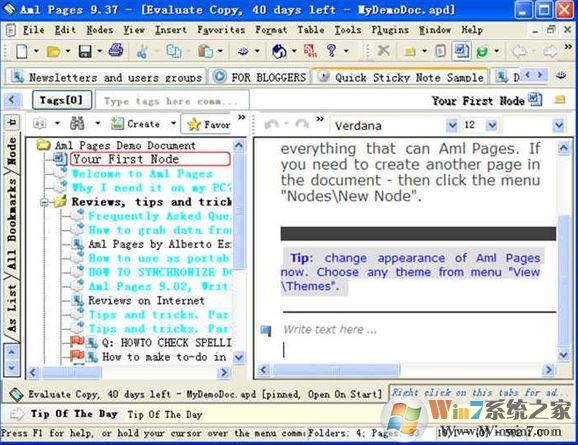Click the yellow sticky note toolbar icon
Image resolution: width=578 pixels, height=445 pixels.
(410, 52)
